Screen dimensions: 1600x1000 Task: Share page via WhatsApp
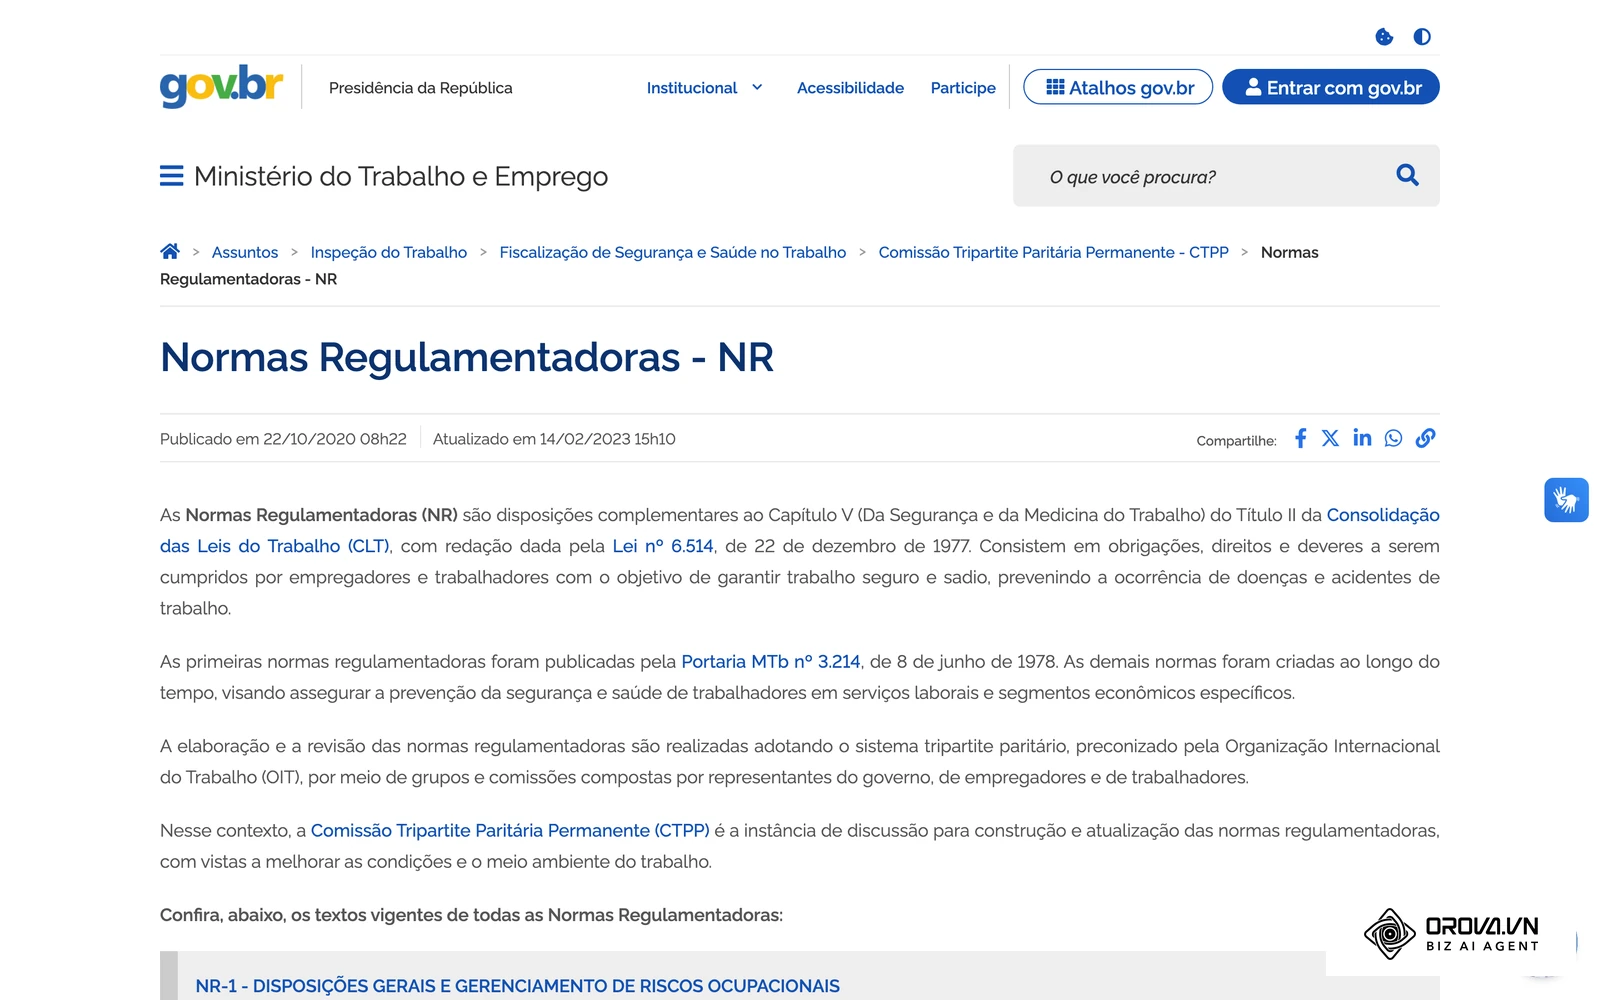pos(1393,438)
